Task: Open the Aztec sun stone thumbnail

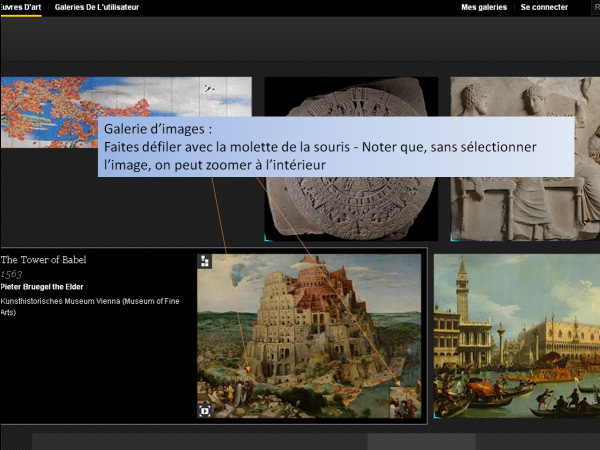Action: [351, 159]
